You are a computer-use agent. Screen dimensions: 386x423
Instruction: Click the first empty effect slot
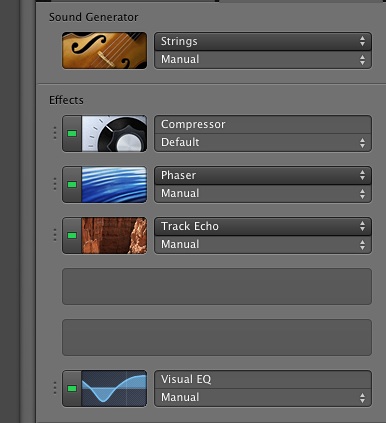[217, 287]
